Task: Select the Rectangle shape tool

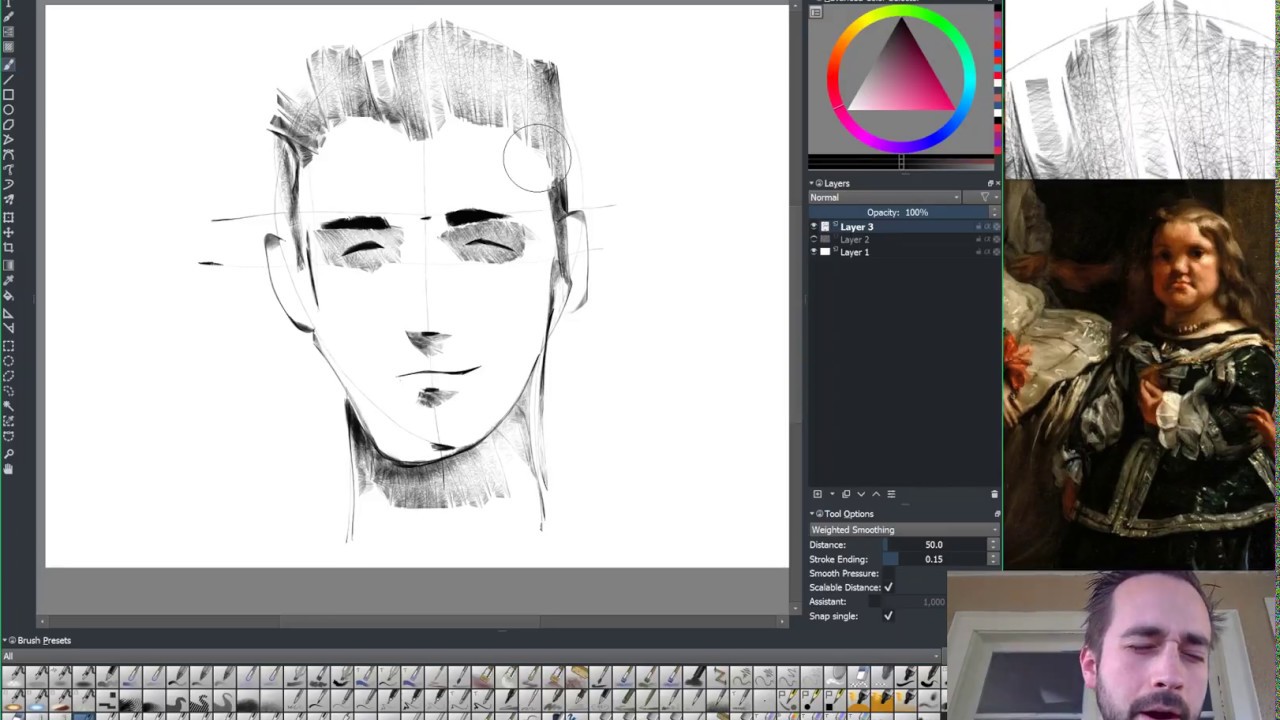Action: click(x=8, y=95)
